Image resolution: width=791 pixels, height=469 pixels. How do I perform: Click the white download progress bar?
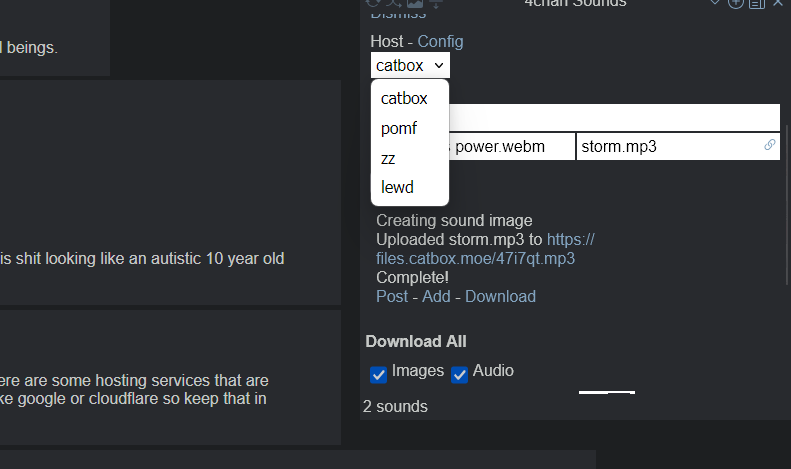tap(607, 392)
